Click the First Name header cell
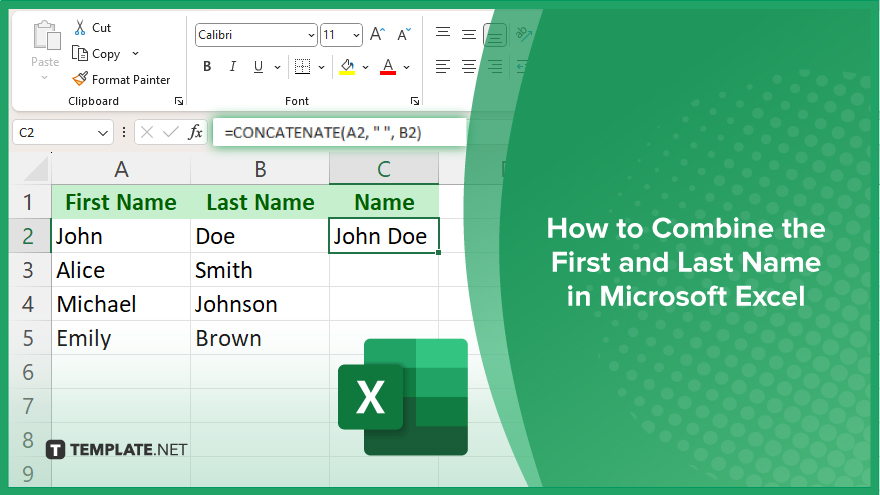The width and height of the screenshot is (880, 495). point(121,202)
